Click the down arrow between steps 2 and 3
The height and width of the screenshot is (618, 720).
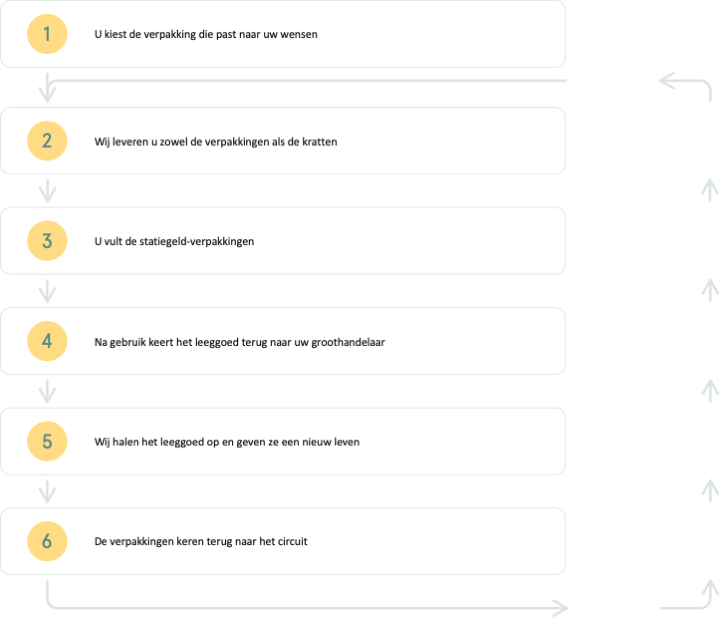click(x=47, y=191)
